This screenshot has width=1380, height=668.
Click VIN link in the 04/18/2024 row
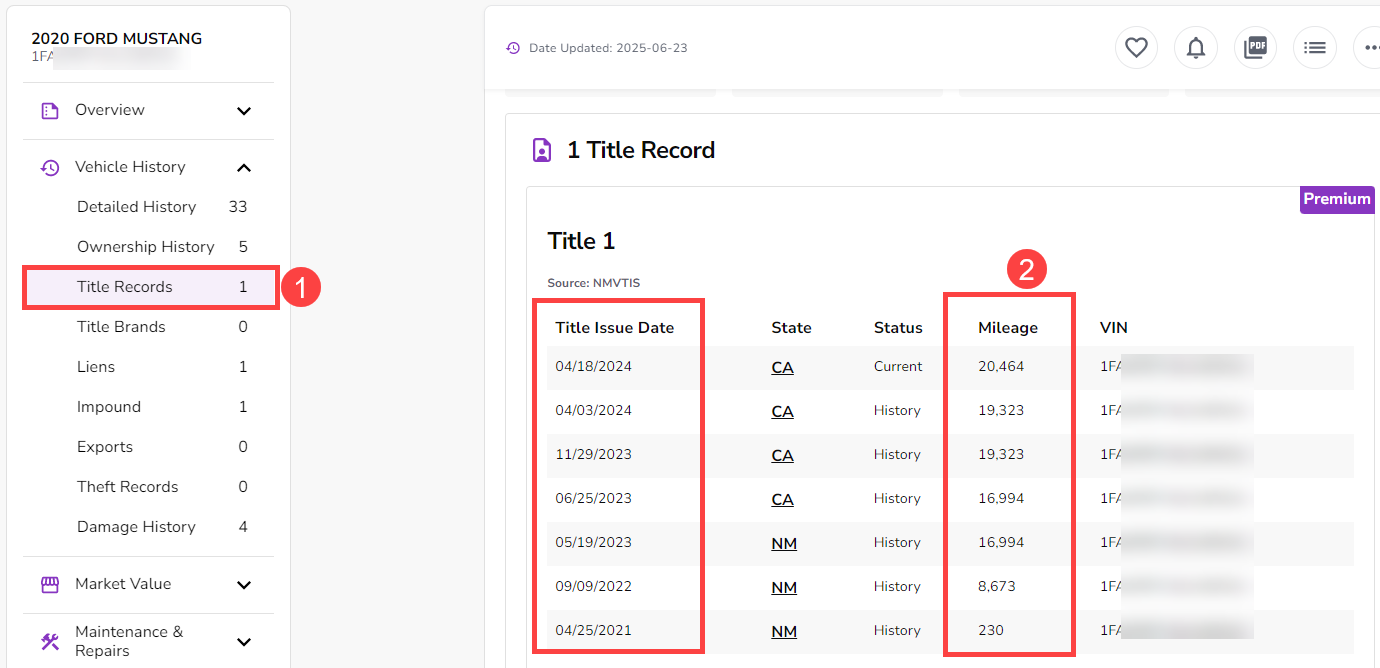click(x=1176, y=367)
